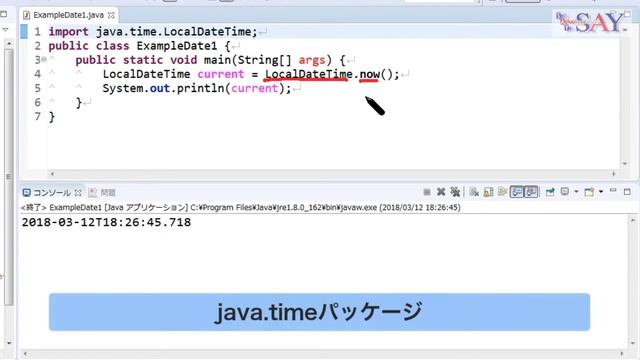Maximize the console panel
Screen dimensions: 640x360
pos(627,191)
